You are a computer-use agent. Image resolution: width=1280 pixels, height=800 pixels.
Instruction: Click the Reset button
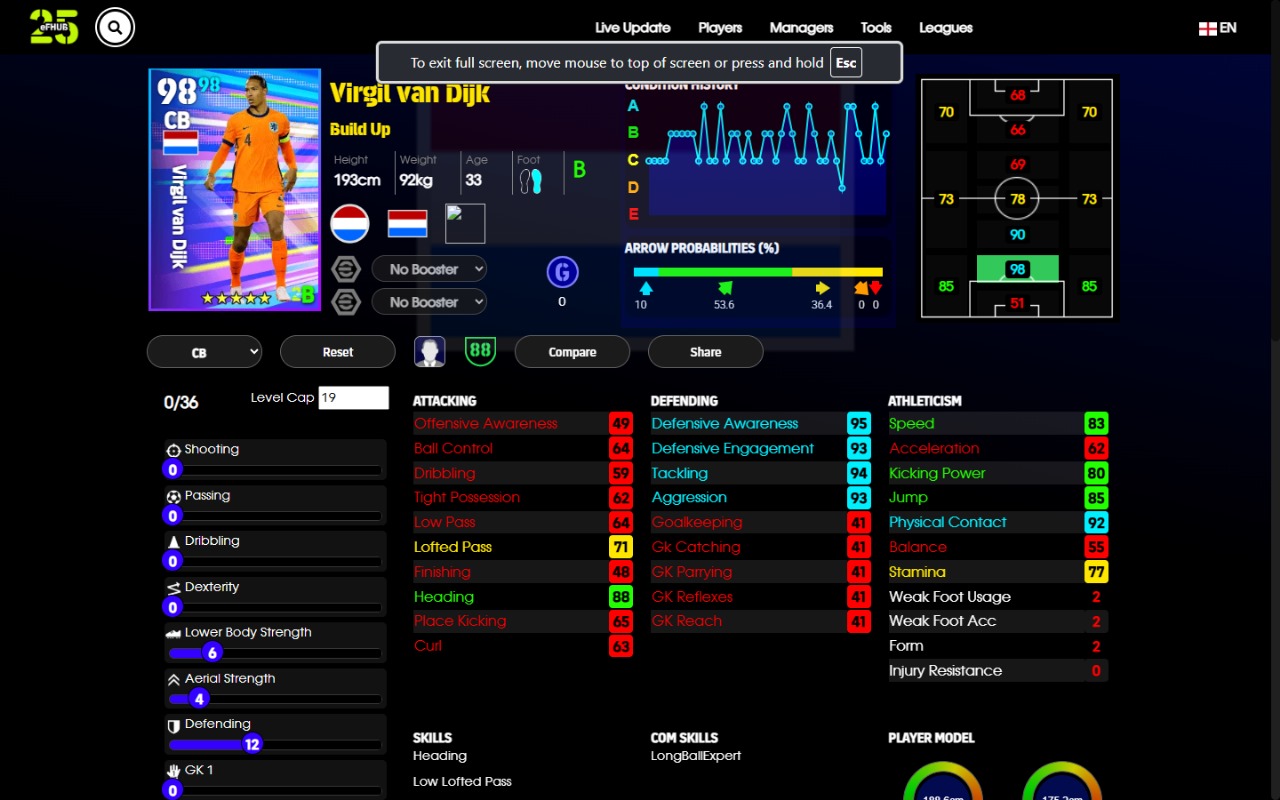point(338,352)
